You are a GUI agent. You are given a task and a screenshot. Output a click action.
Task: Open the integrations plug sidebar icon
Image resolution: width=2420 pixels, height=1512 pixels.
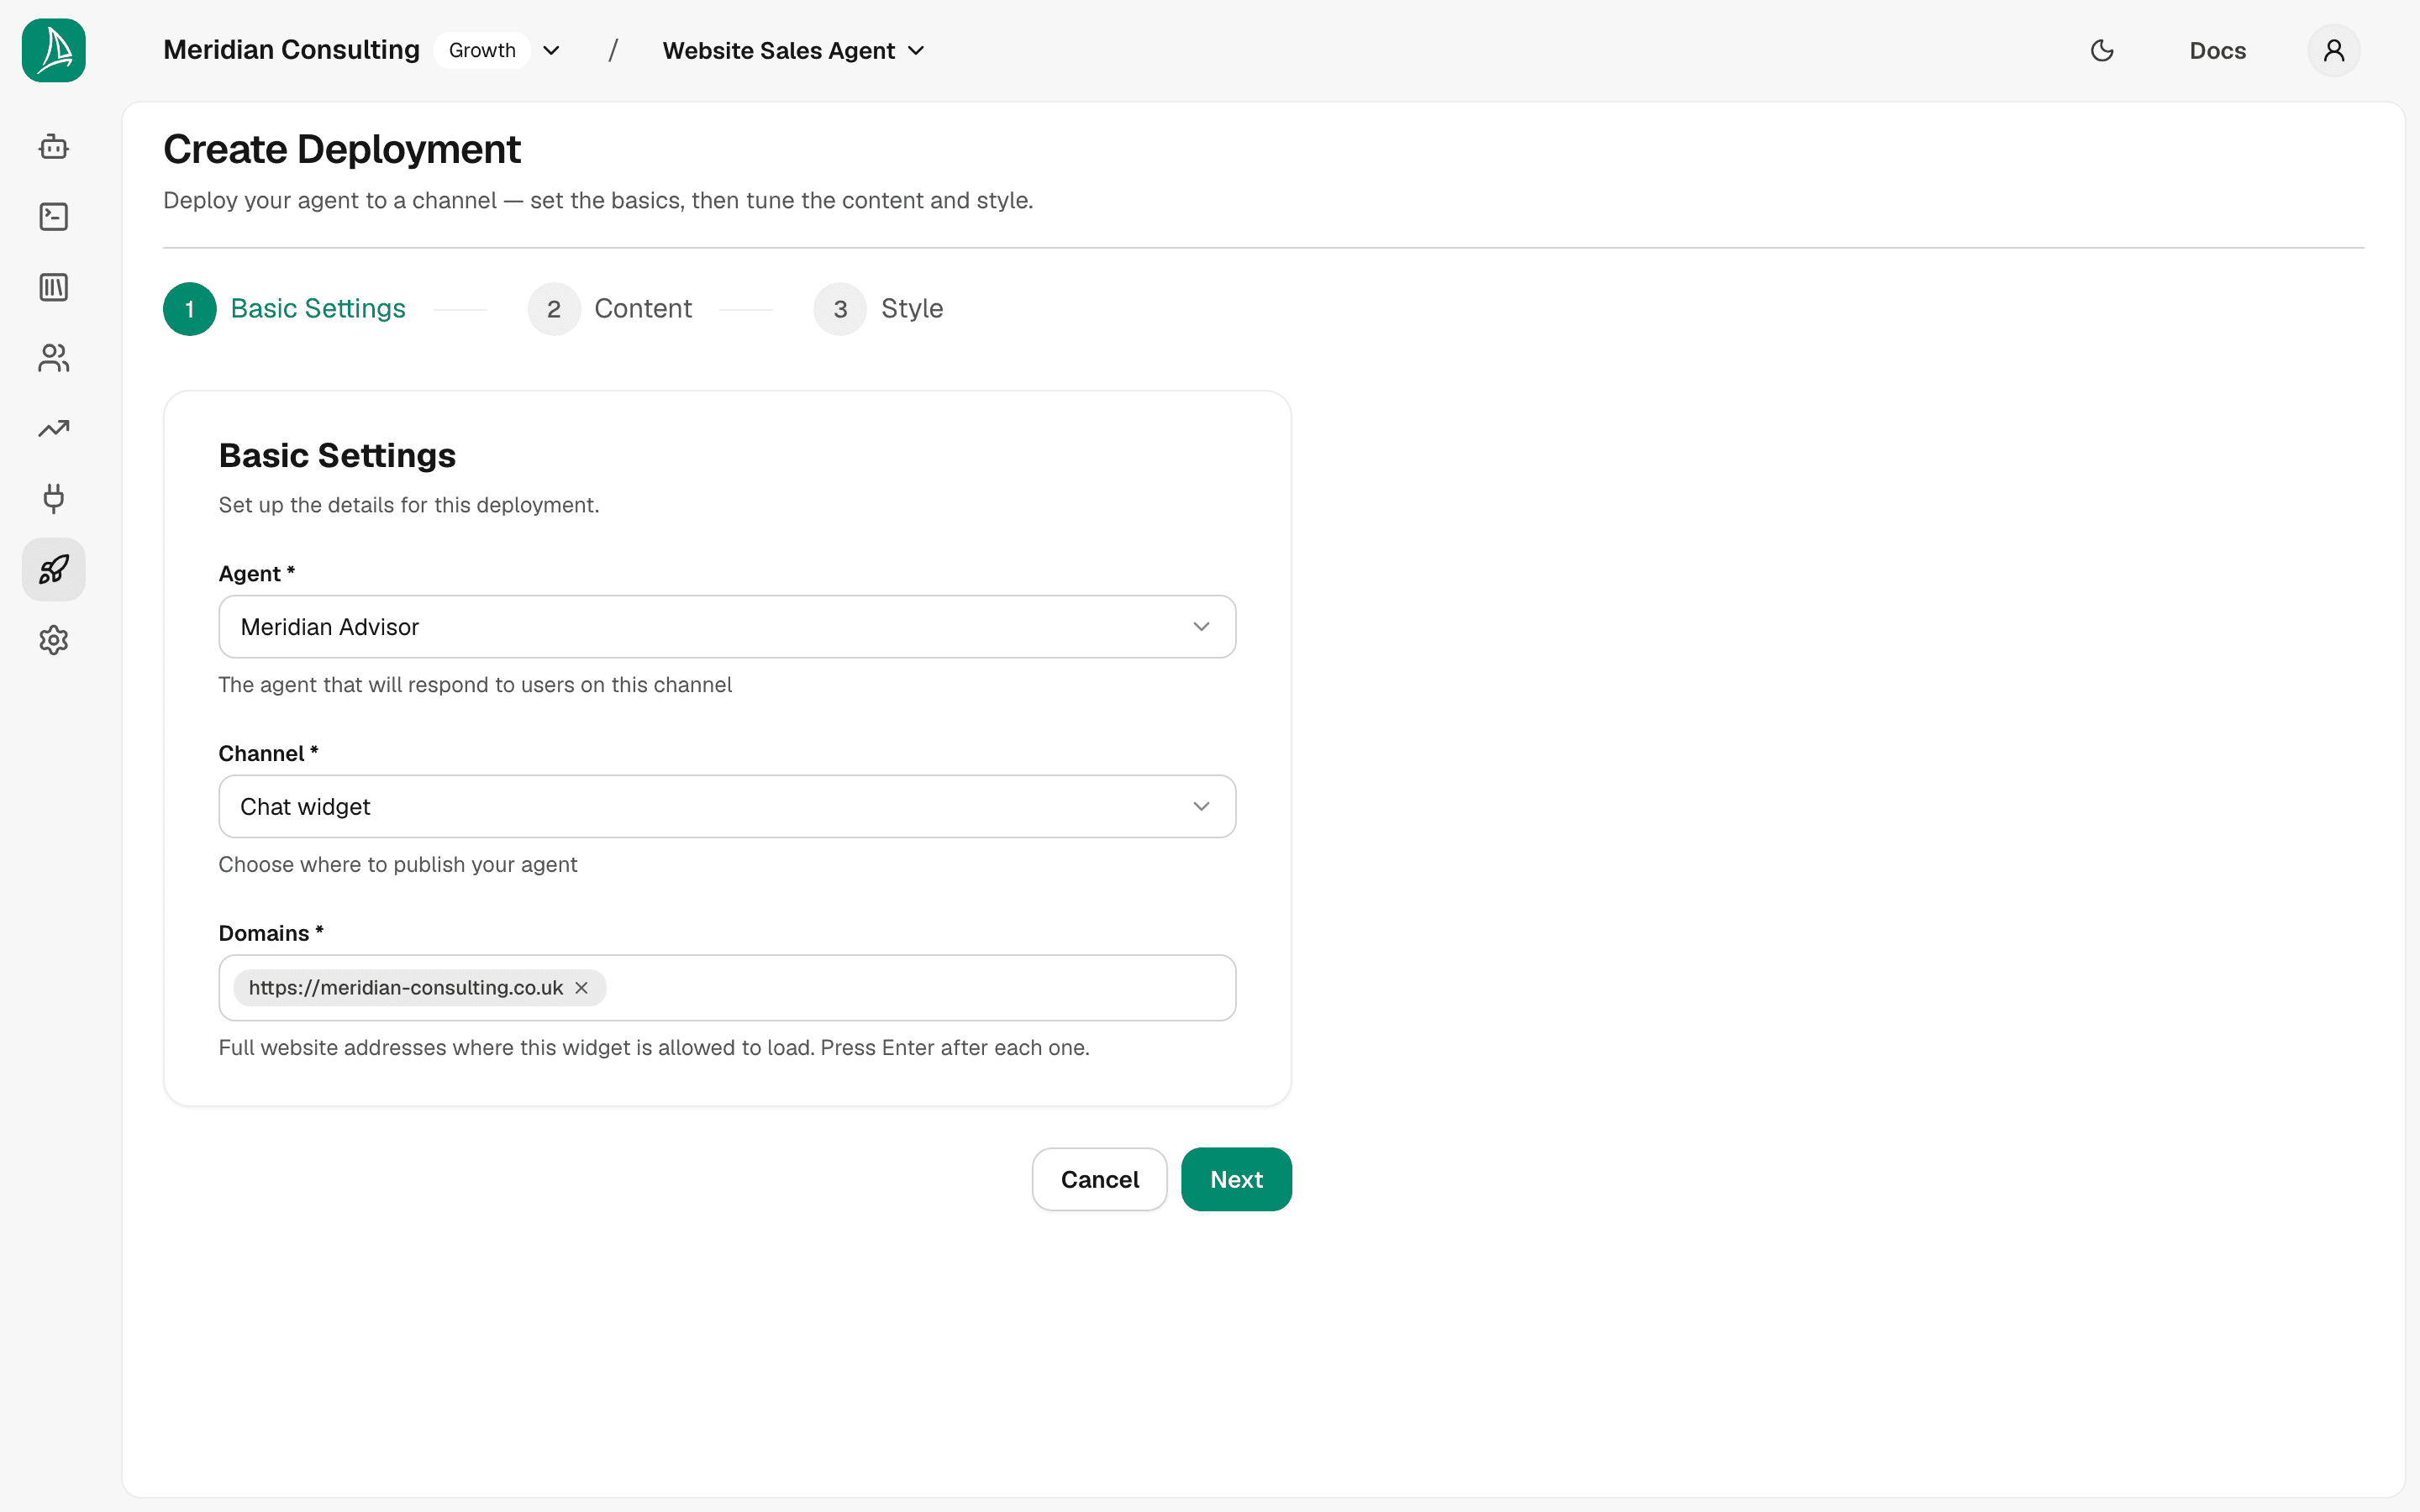pos(53,499)
